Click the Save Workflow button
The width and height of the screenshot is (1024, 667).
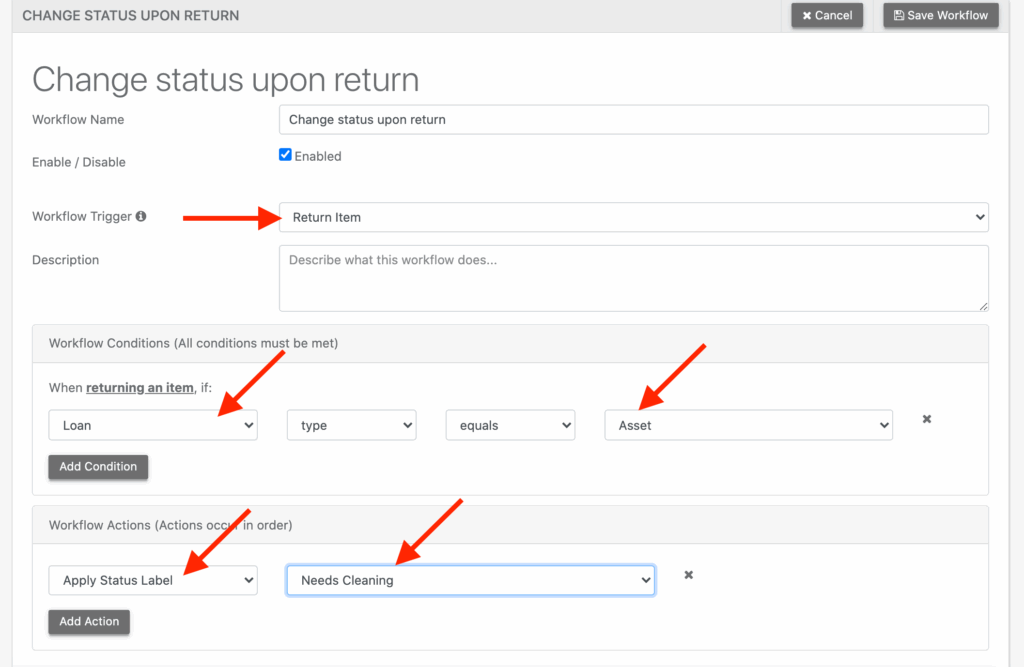tap(940, 15)
